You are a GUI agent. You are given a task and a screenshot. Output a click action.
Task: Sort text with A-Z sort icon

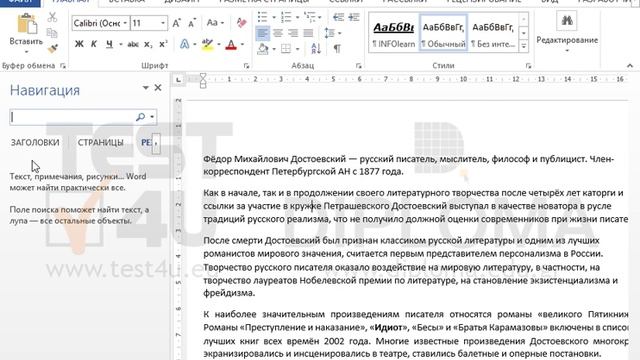(316, 49)
